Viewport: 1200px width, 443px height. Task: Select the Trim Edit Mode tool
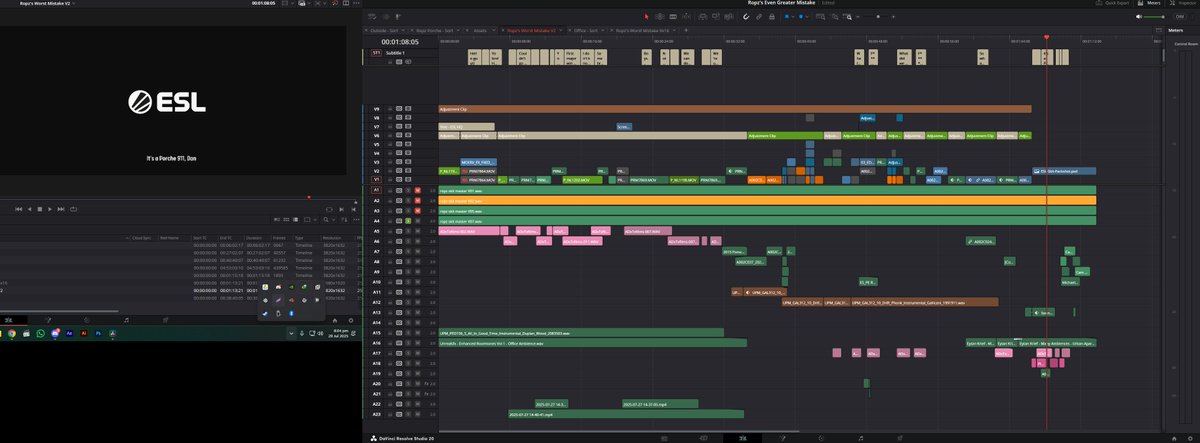click(x=660, y=16)
